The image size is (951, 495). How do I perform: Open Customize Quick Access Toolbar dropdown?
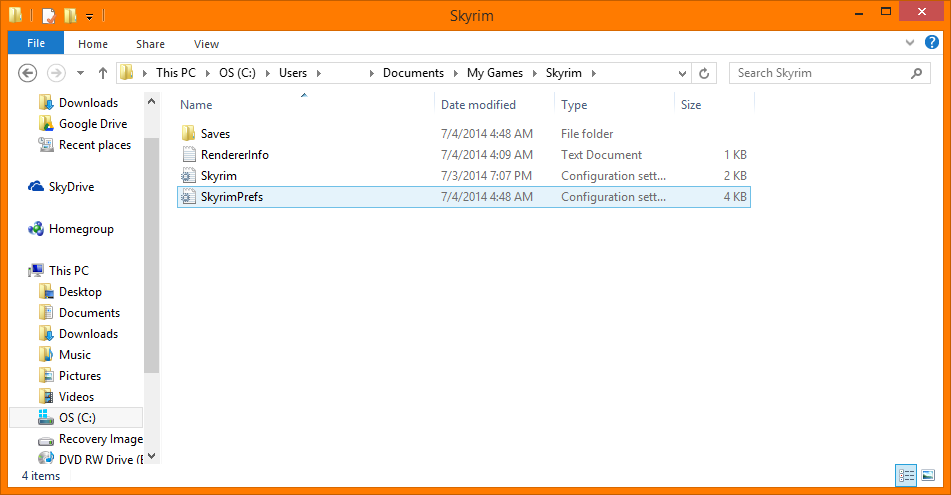[x=89, y=16]
